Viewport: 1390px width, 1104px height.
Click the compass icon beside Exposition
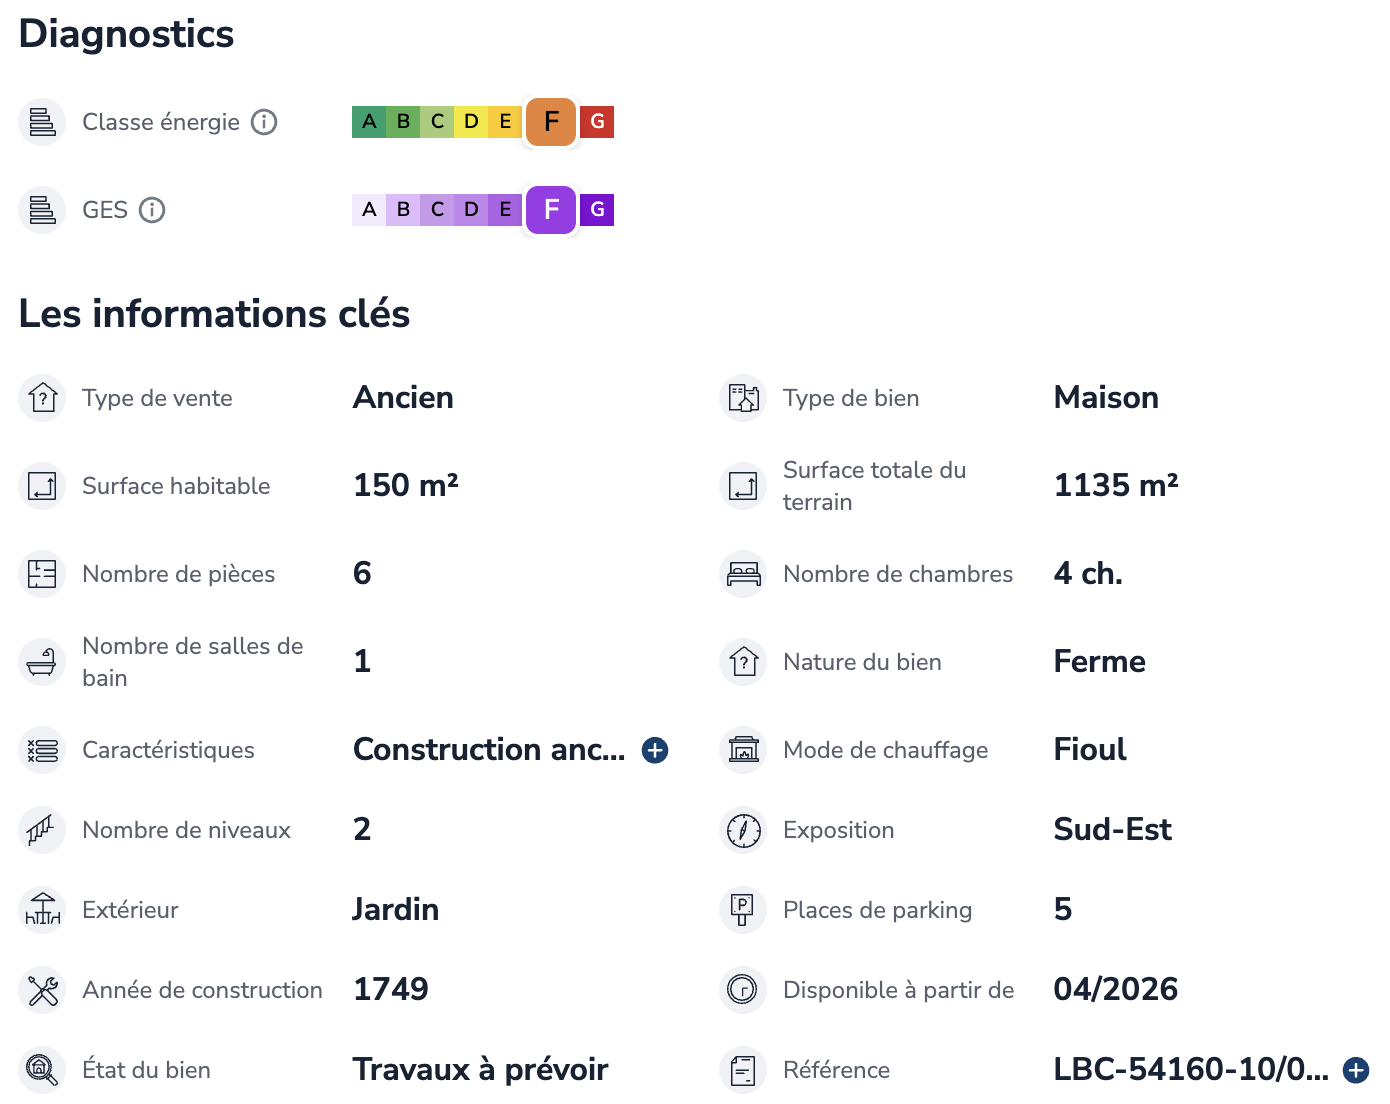coord(743,830)
